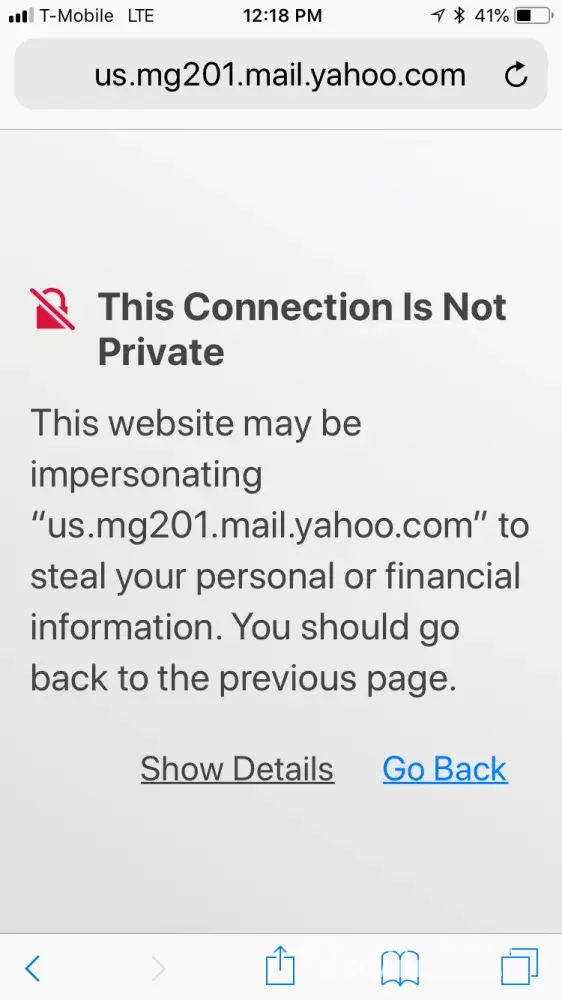
Task: Tap the location services arrow icon
Action: pyautogui.click(x=437, y=15)
